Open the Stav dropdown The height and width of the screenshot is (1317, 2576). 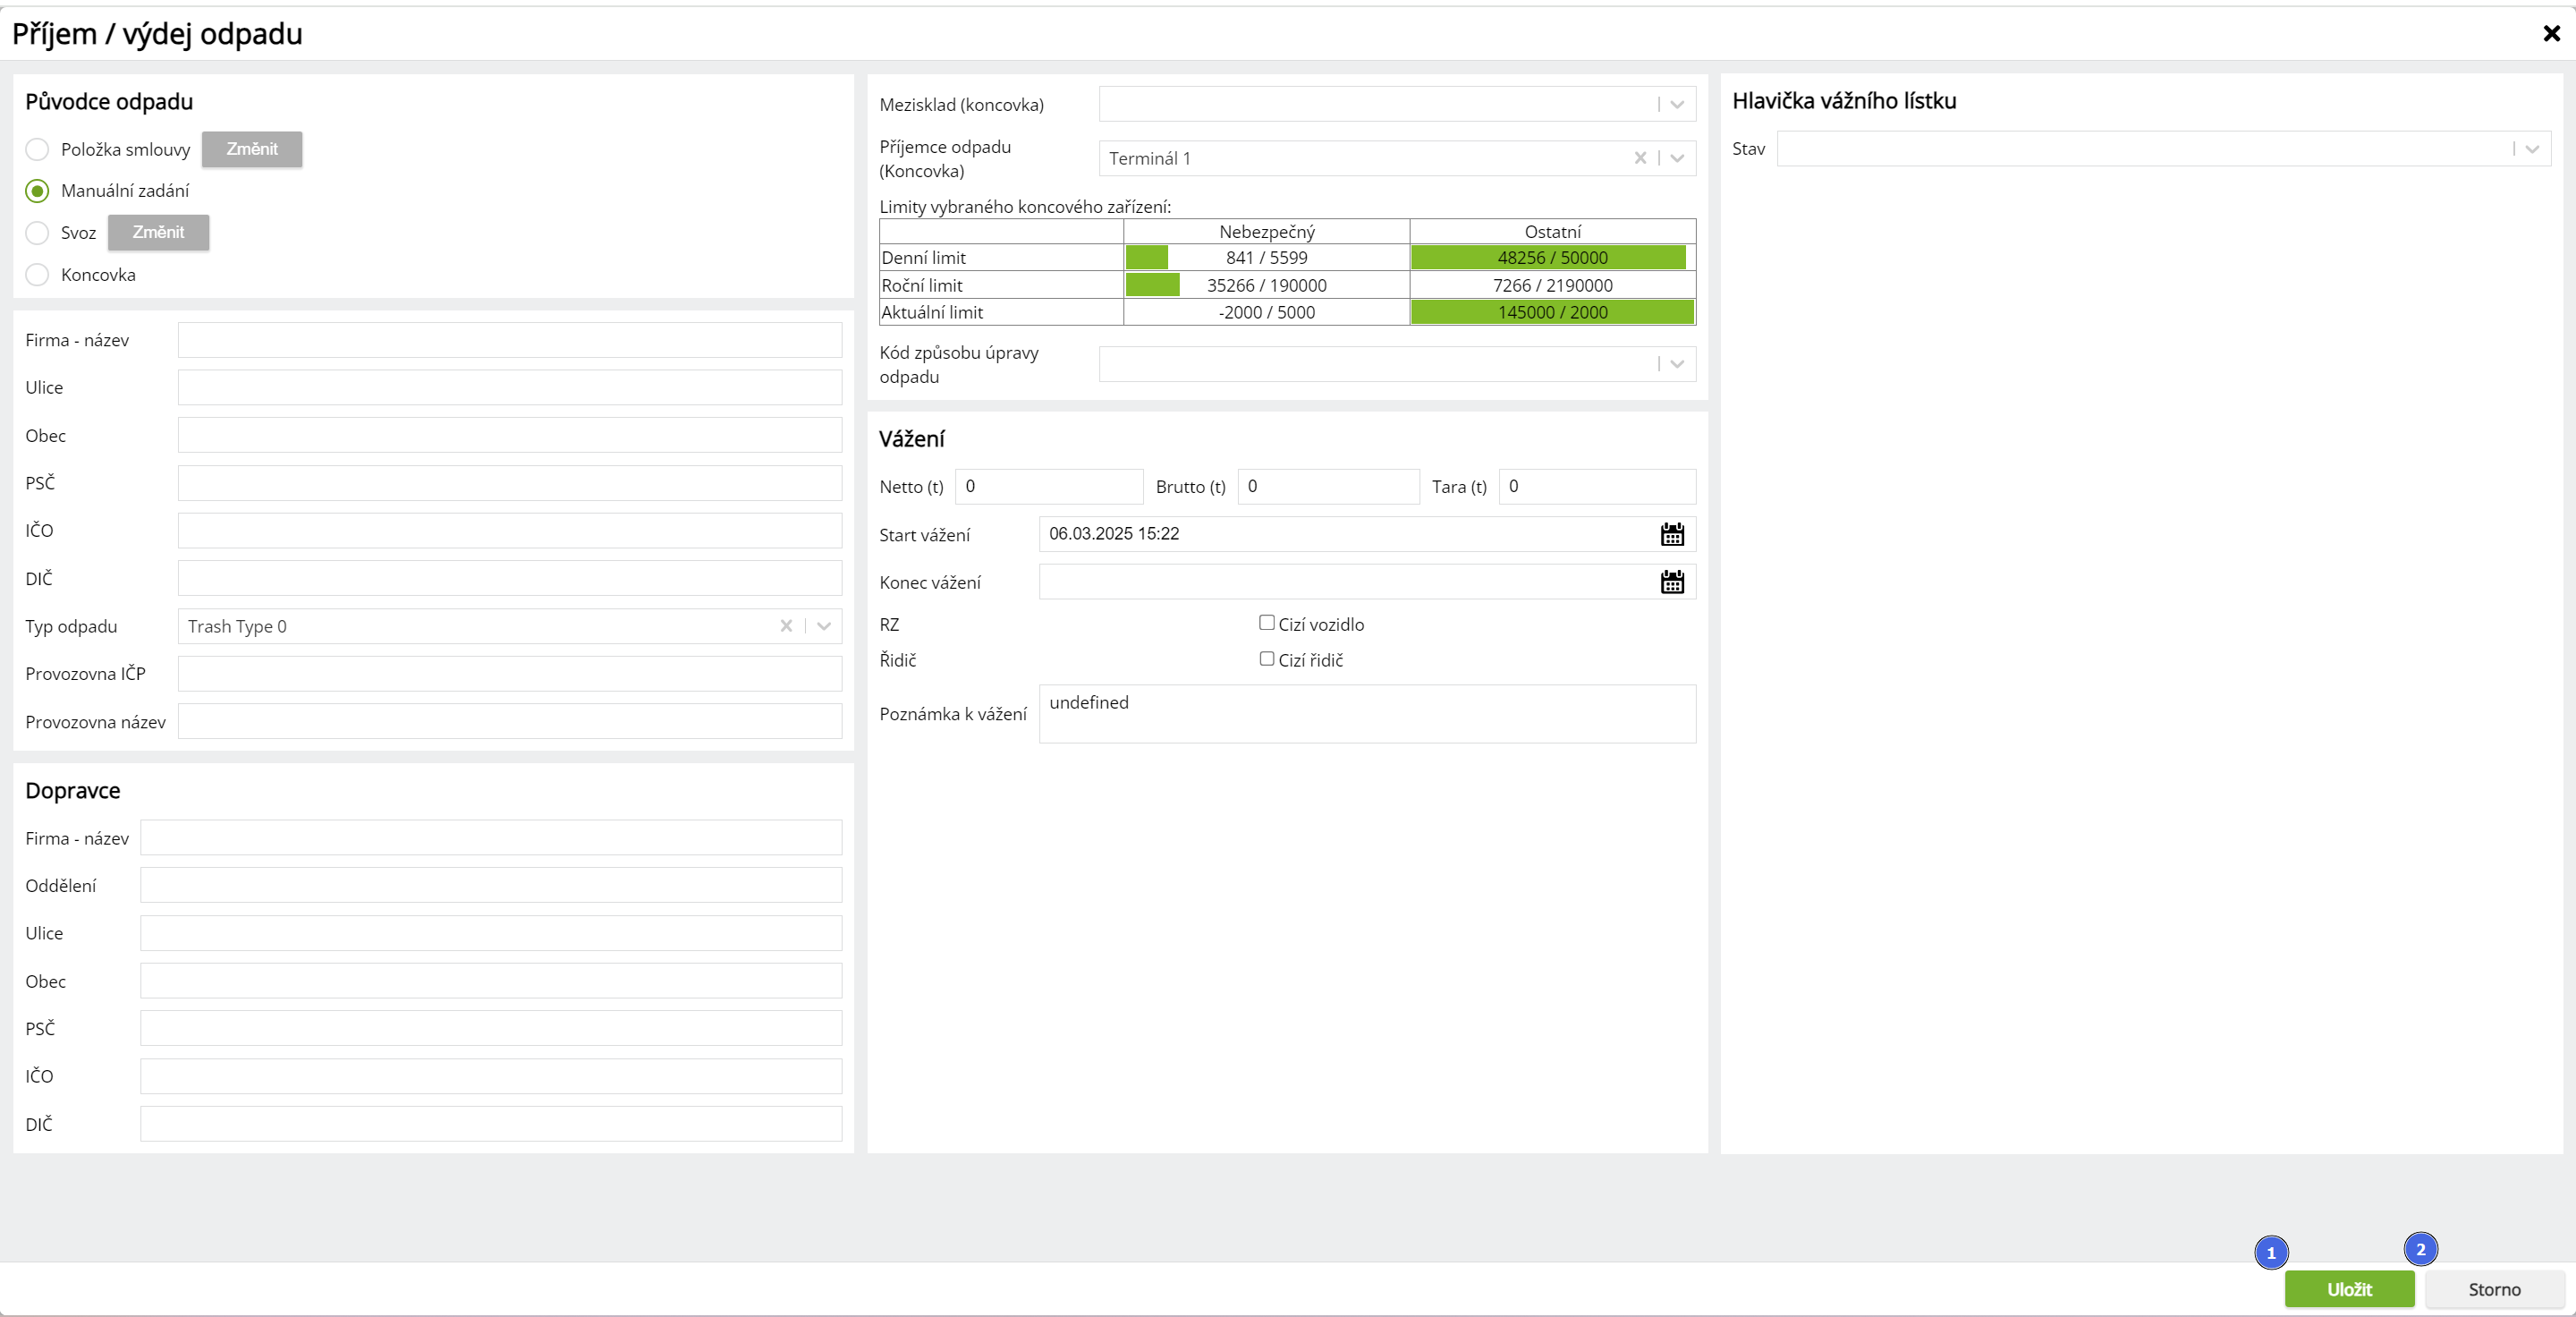pos(2532,149)
